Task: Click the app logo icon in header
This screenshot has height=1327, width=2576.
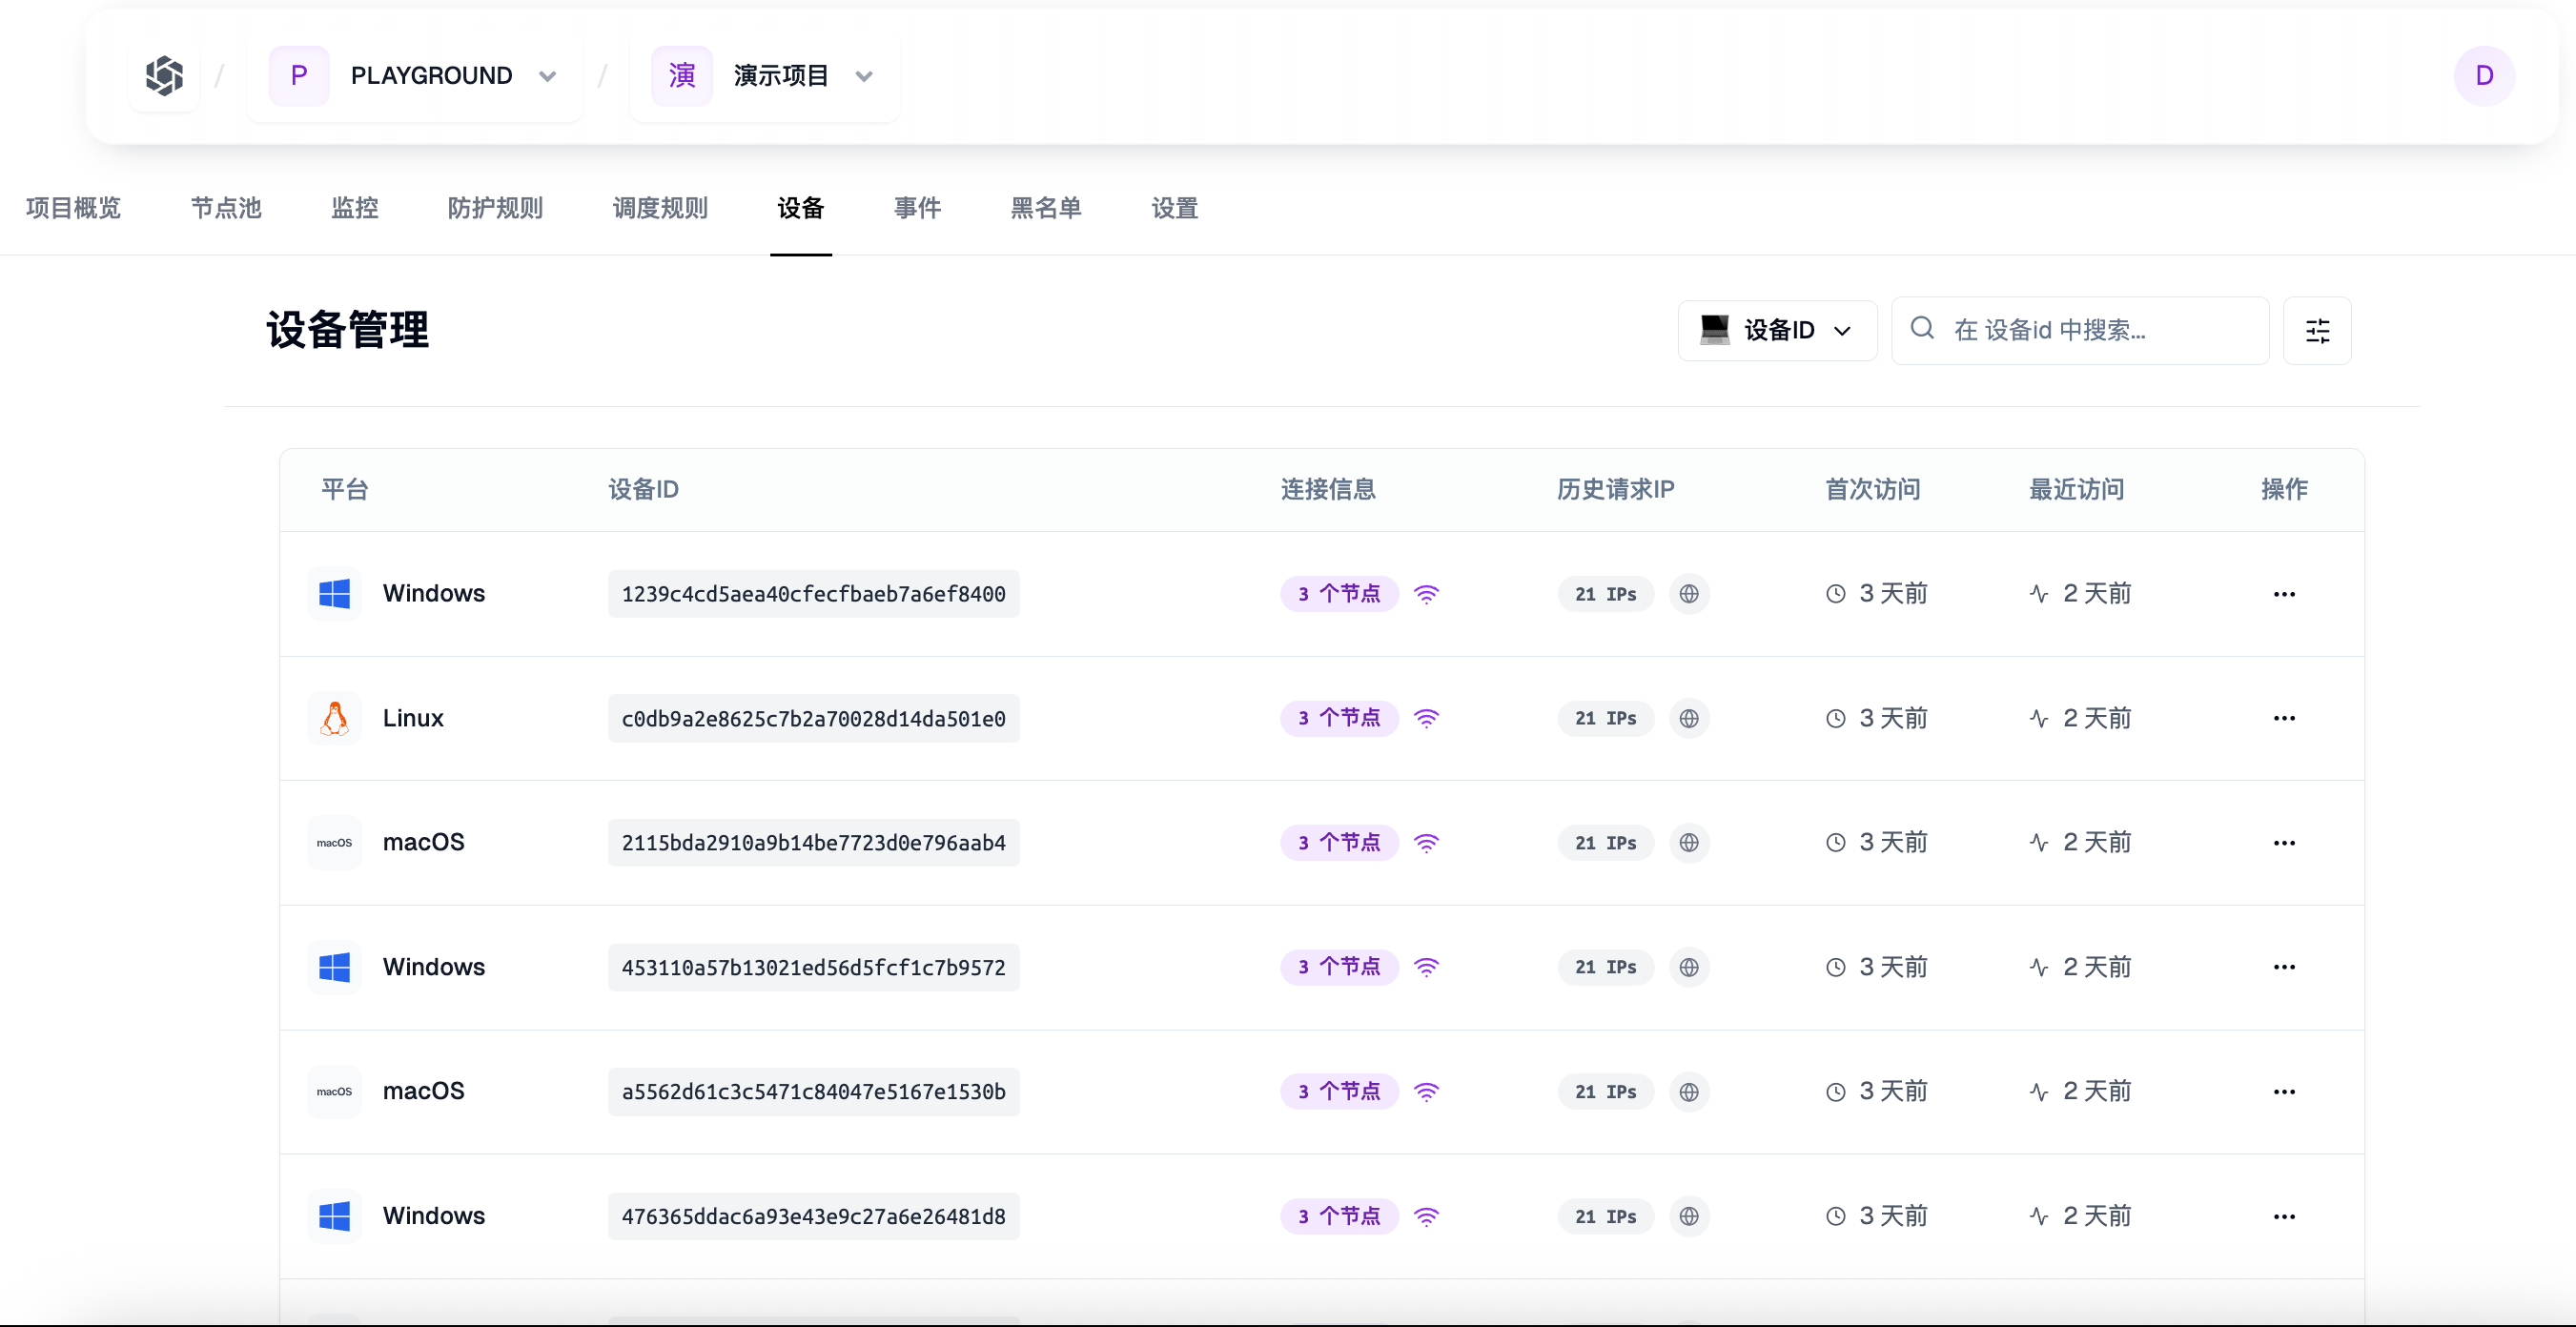Action: point(164,76)
